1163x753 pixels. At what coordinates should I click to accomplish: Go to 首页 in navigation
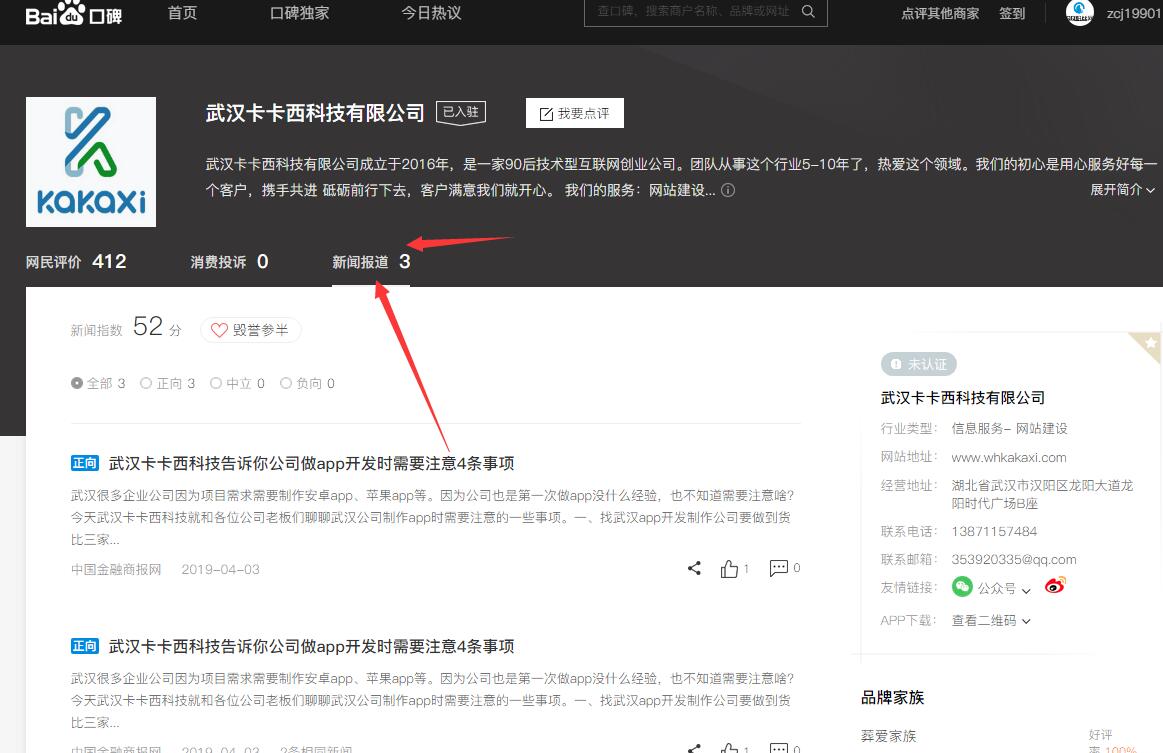tap(182, 13)
